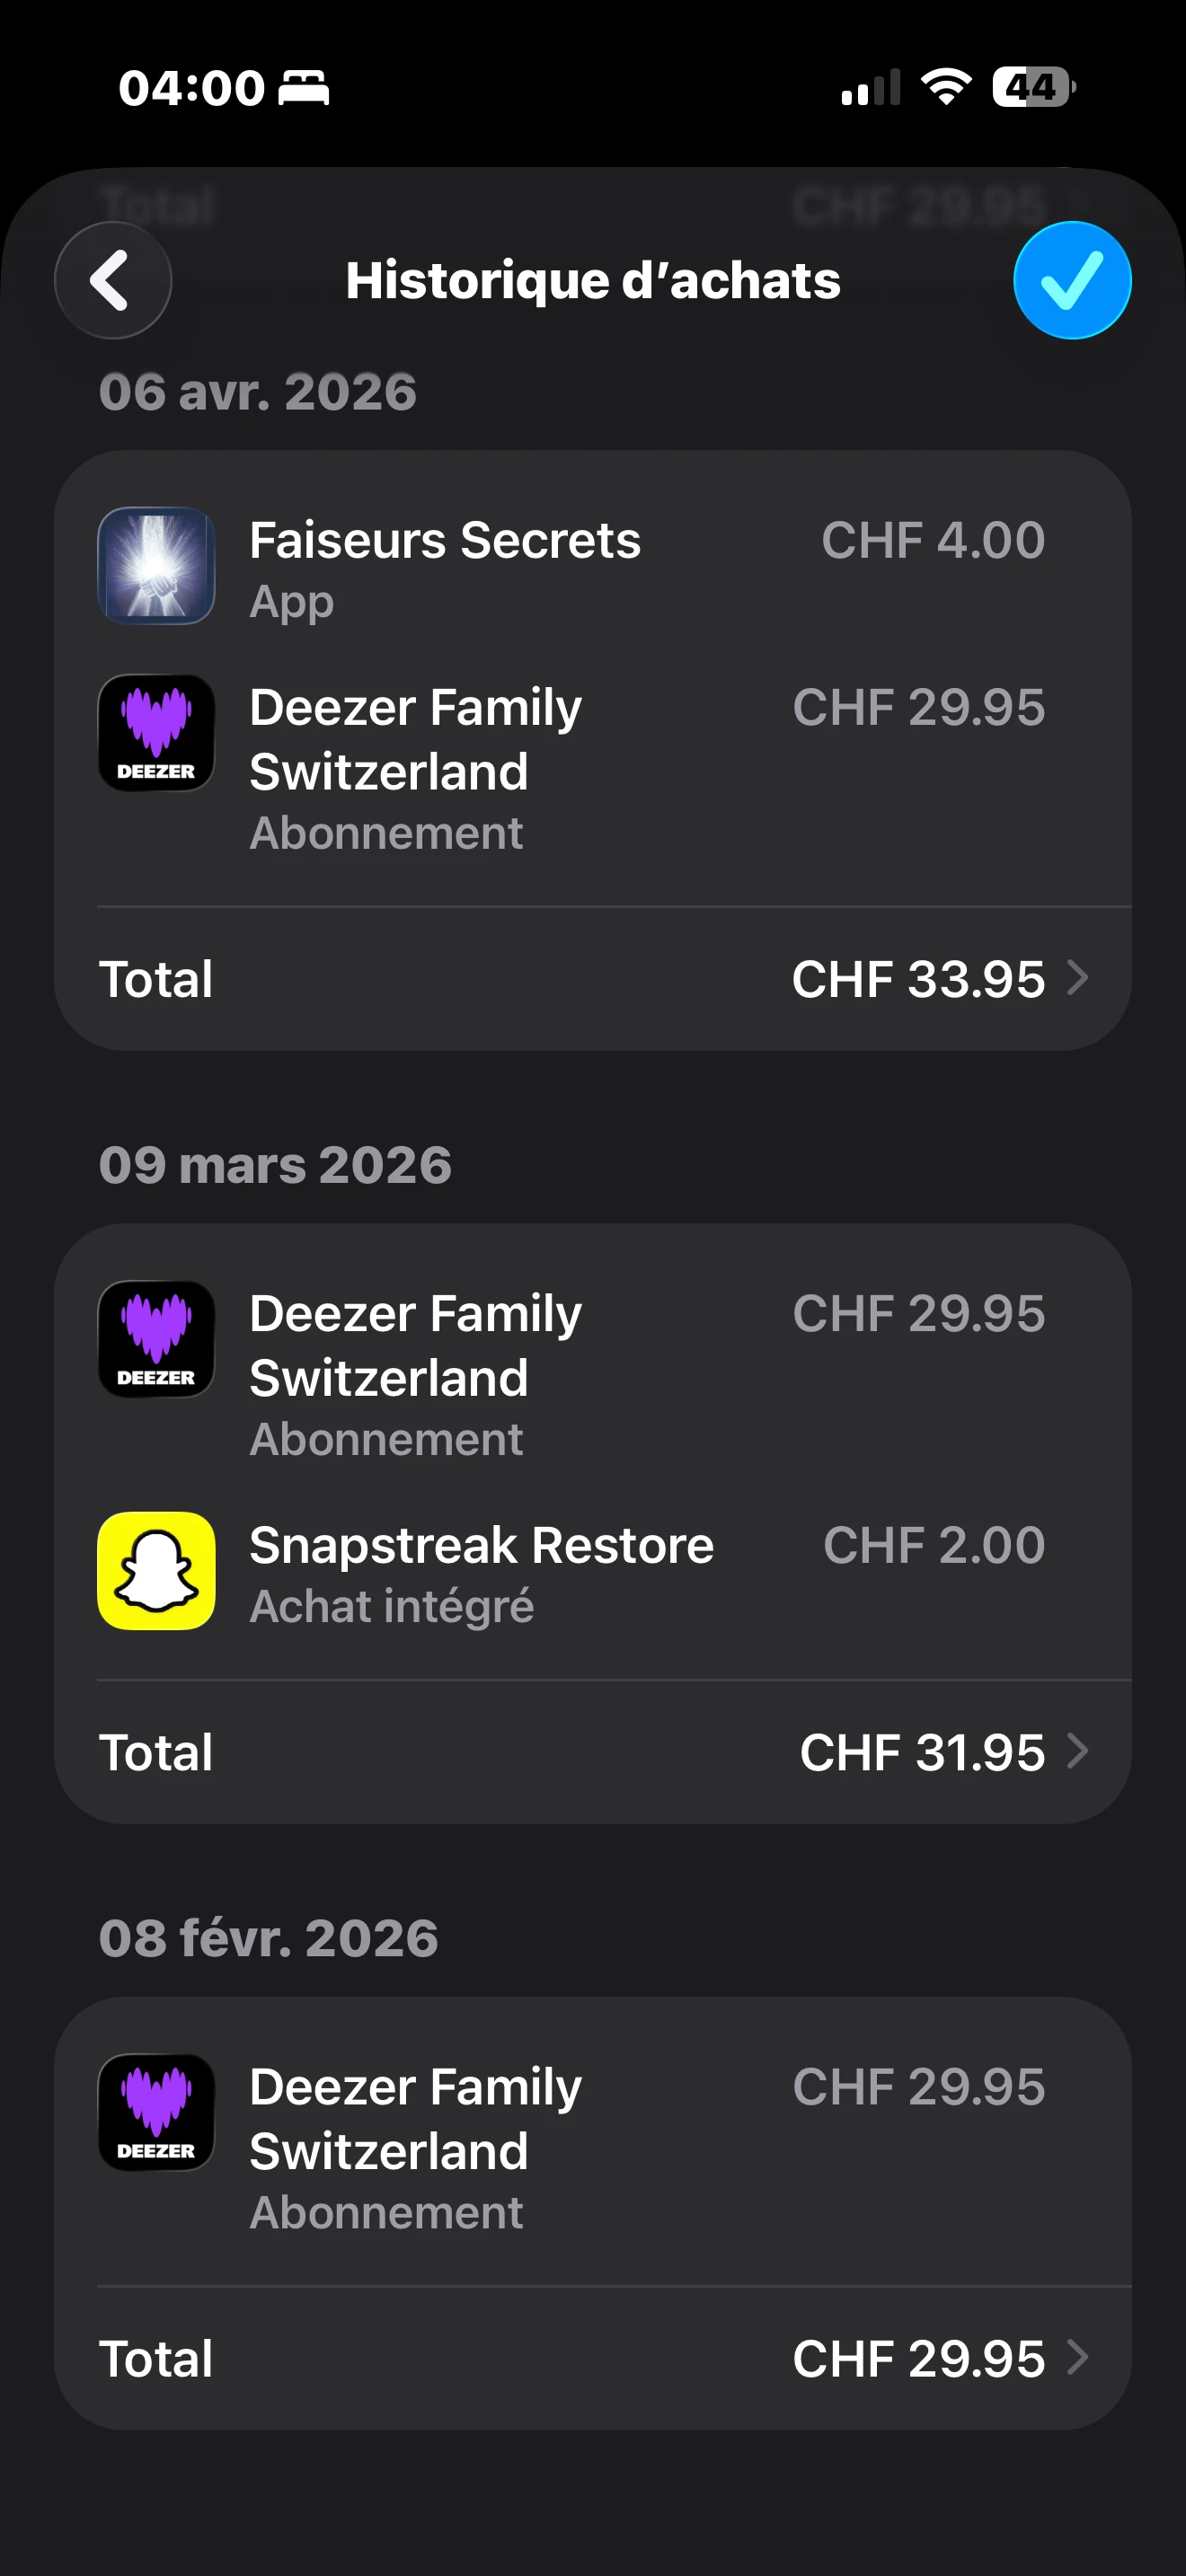Select Deezer Family Switzerland from 09 mars
The width and height of the screenshot is (1186, 2576).
coord(415,1345)
